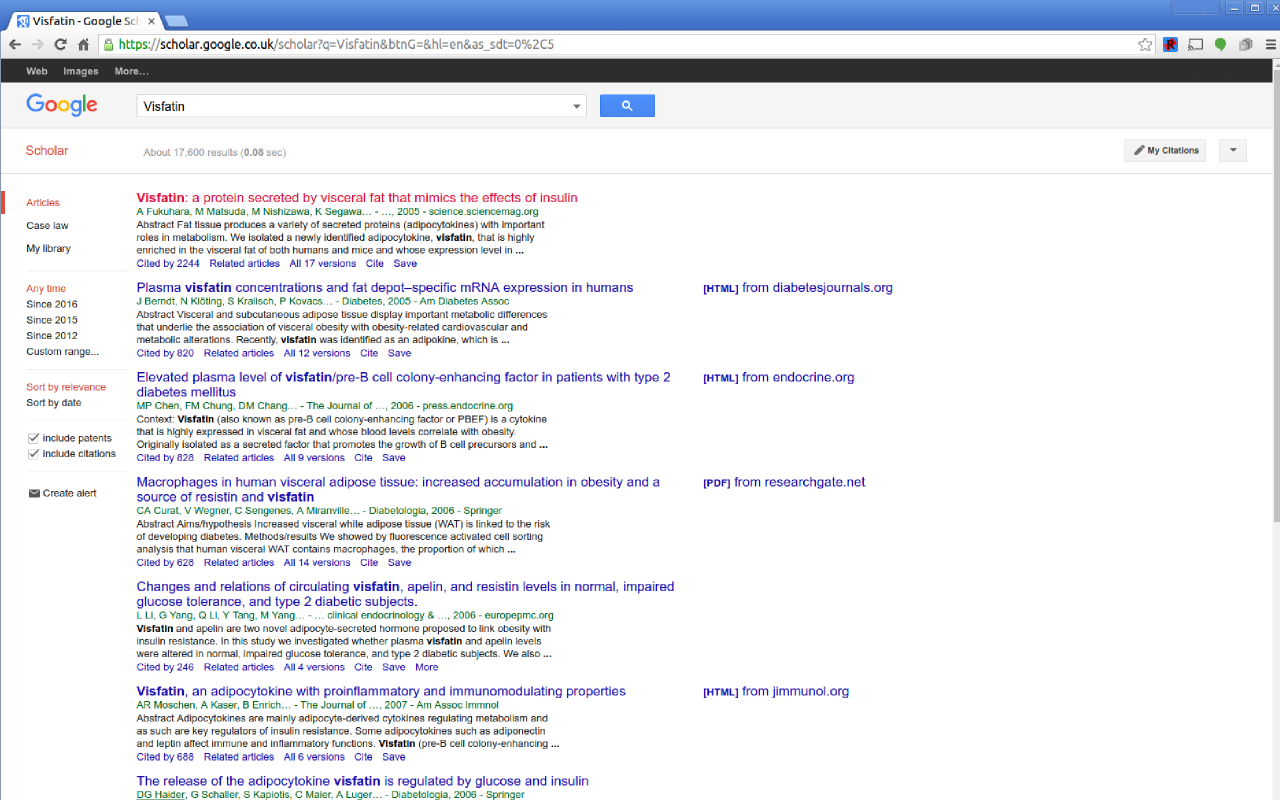Click the browser forward arrow
The width and height of the screenshot is (1280, 800).
[37, 44]
